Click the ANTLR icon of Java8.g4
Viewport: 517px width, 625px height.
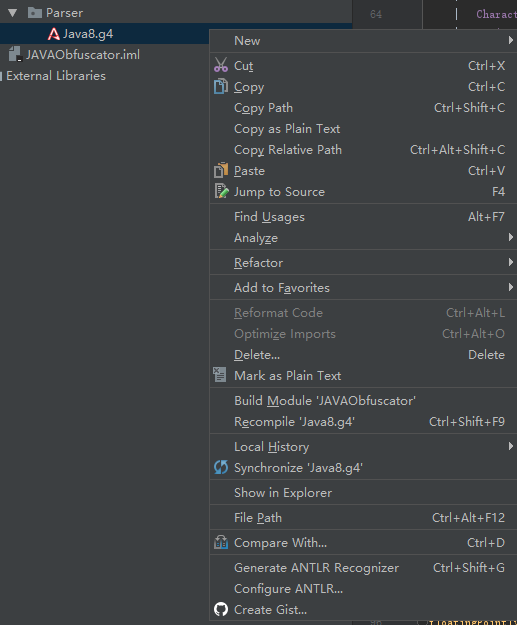click(54, 34)
